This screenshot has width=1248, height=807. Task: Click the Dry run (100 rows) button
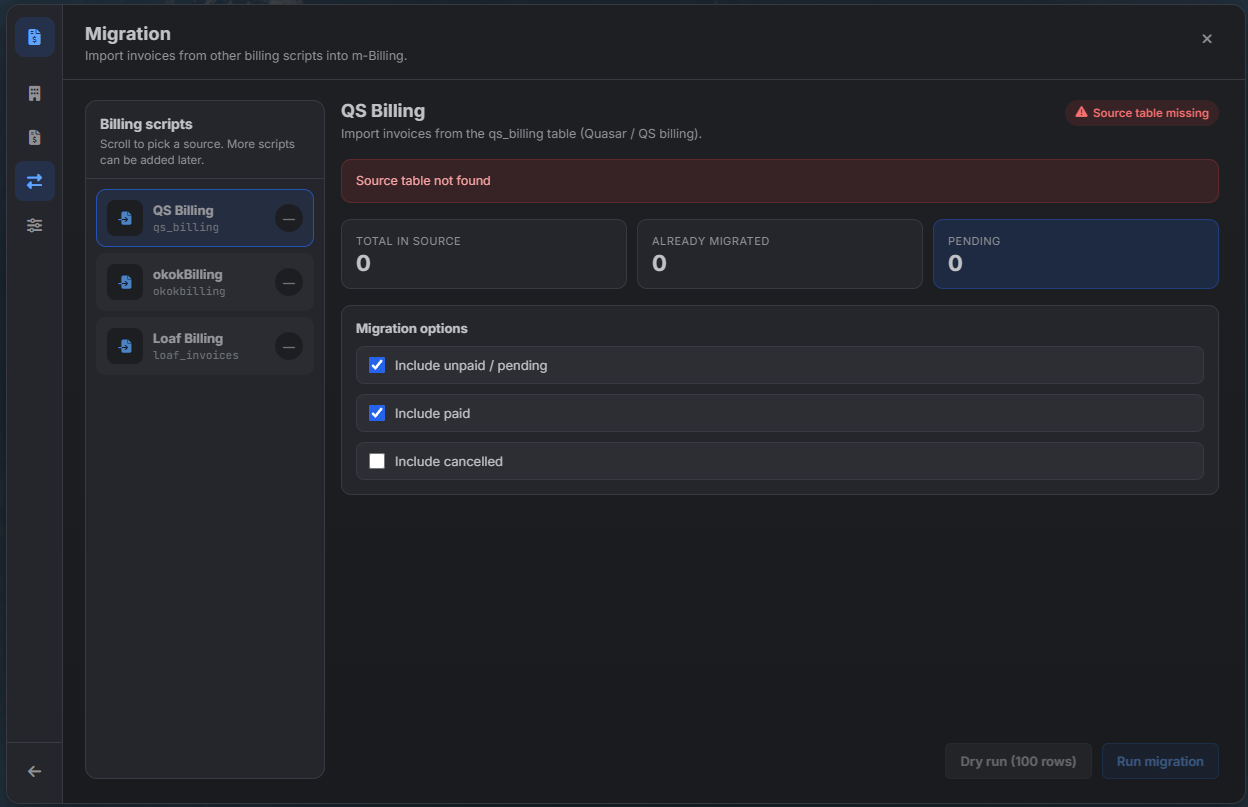pyautogui.click(x=1018, y=761)
